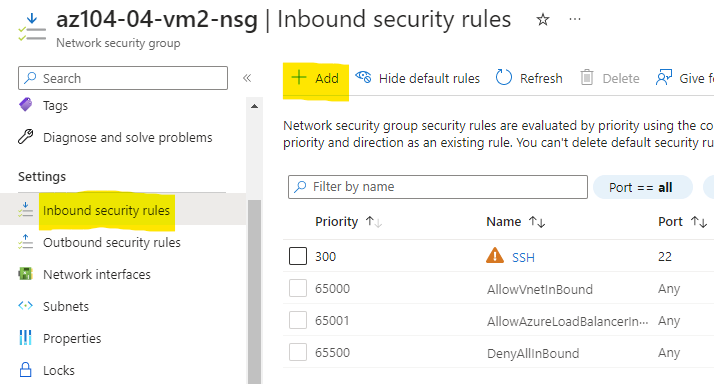Viewport: 714px width, 384px height.
Task: Favorite this page with the star icon
Action: coord(542,20)
